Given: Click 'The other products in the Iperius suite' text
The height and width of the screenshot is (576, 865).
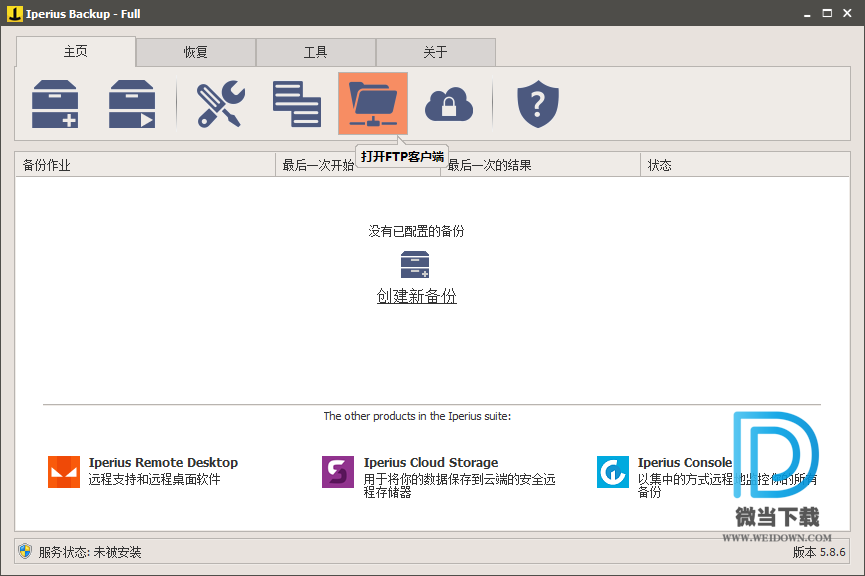Looking at the screenshot, I should point(417,416).
